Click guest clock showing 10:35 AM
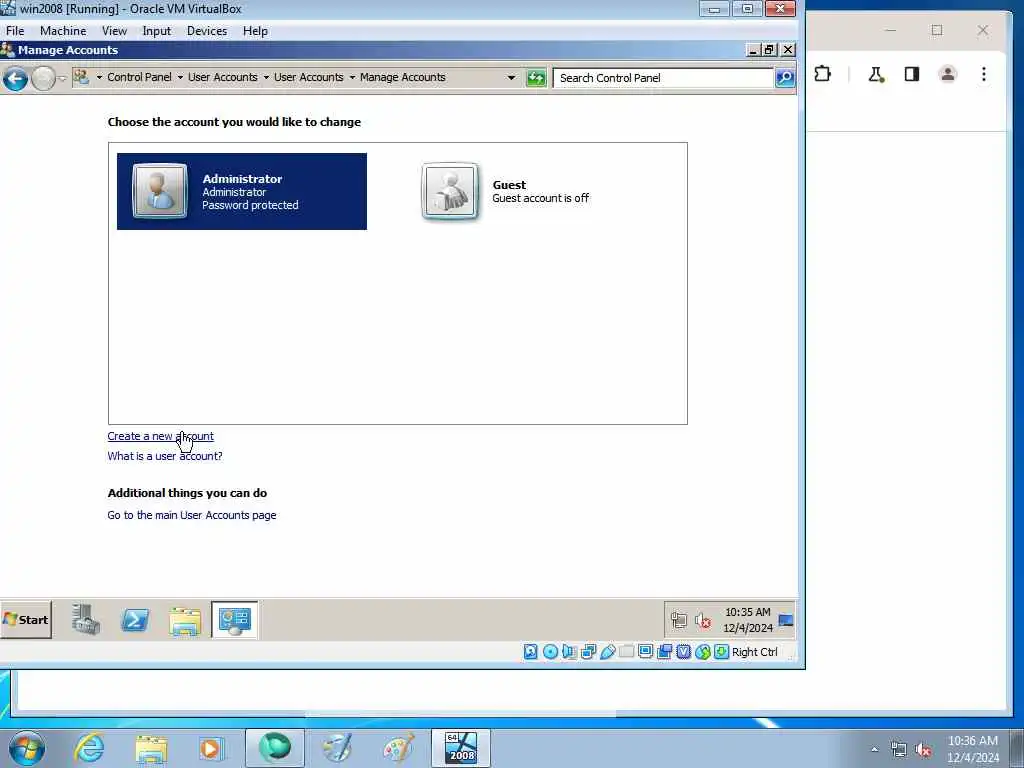The width and height of the screenshot is (1024, 768). (x=748, y=620)
